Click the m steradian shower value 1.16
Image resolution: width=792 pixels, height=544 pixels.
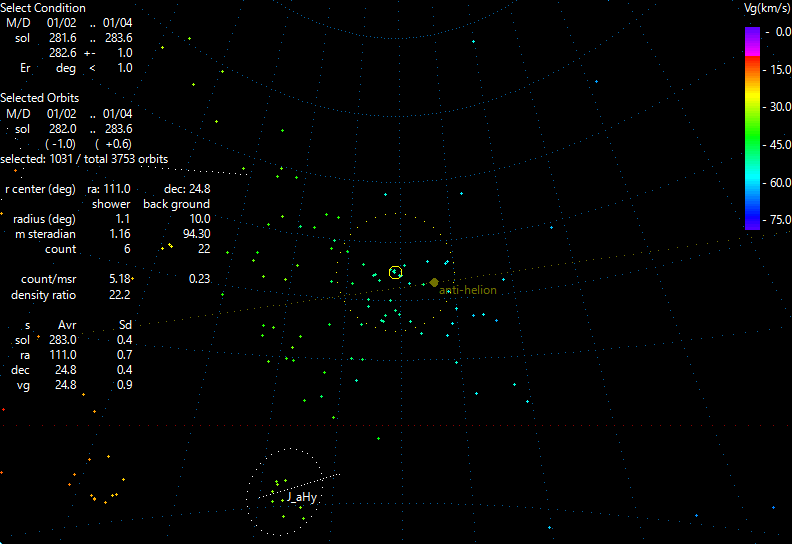120,234
